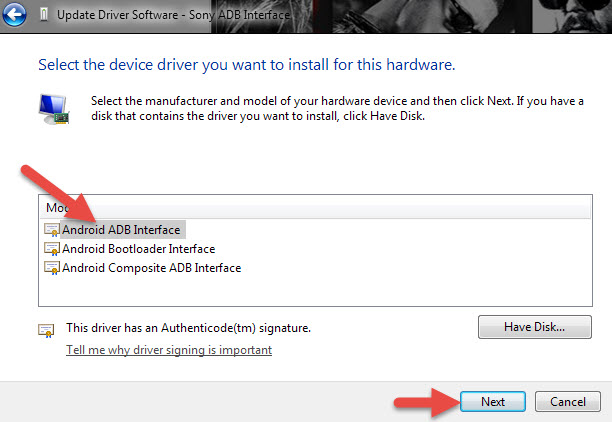Click the blue back arrow button
Image resolution: width=612 pixels, height=422 pixels.
click(15, 16)
